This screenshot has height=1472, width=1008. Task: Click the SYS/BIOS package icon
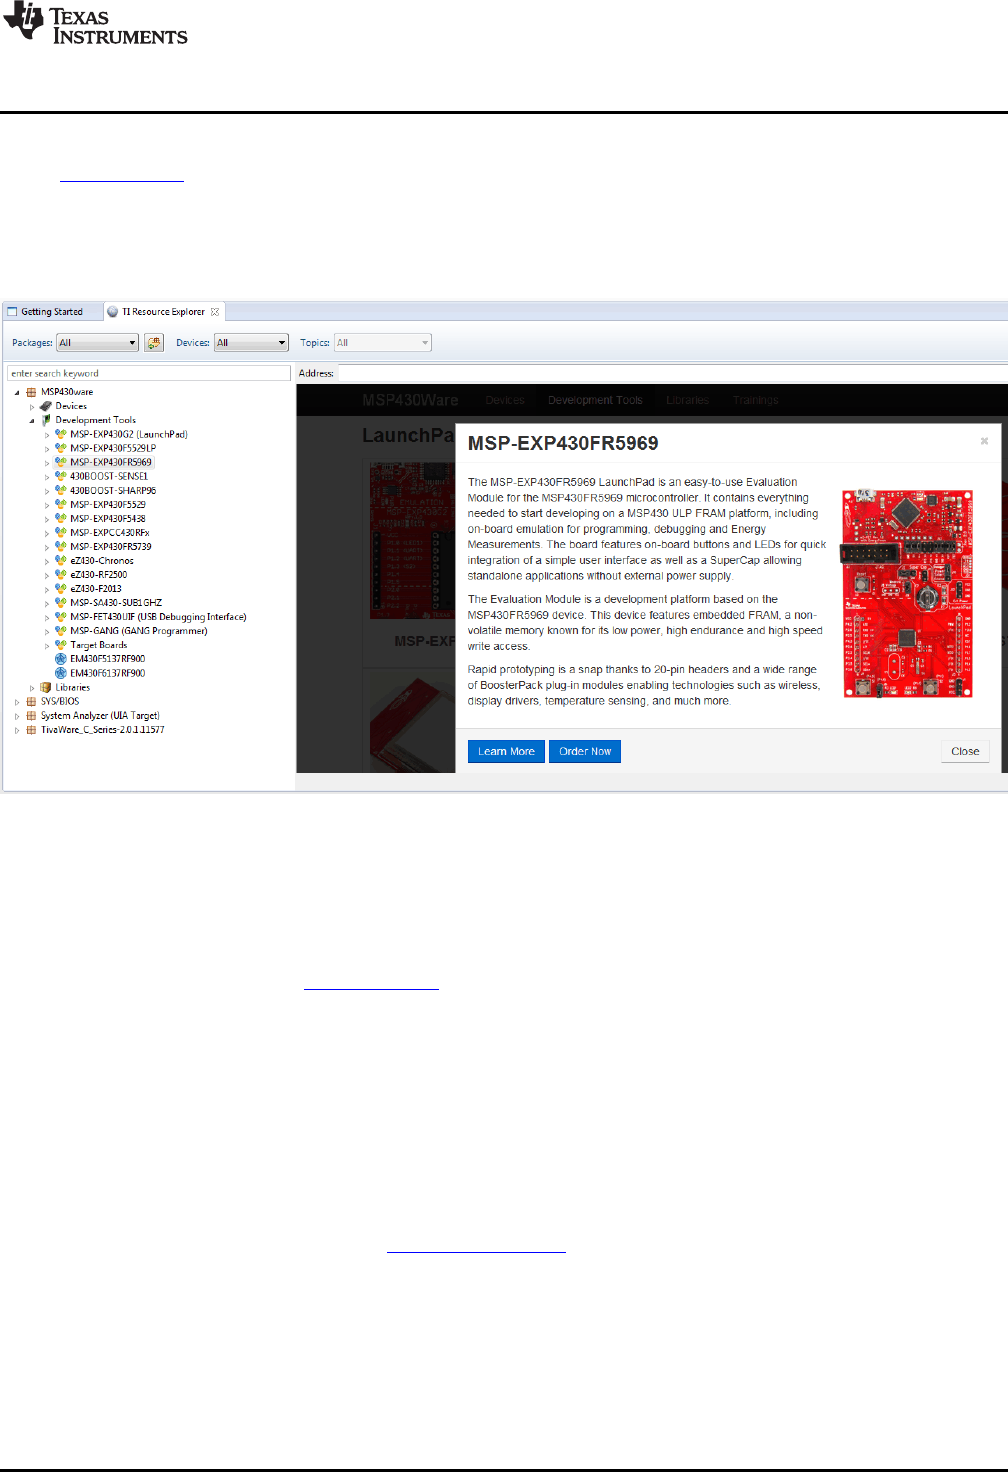coord(31,701)
